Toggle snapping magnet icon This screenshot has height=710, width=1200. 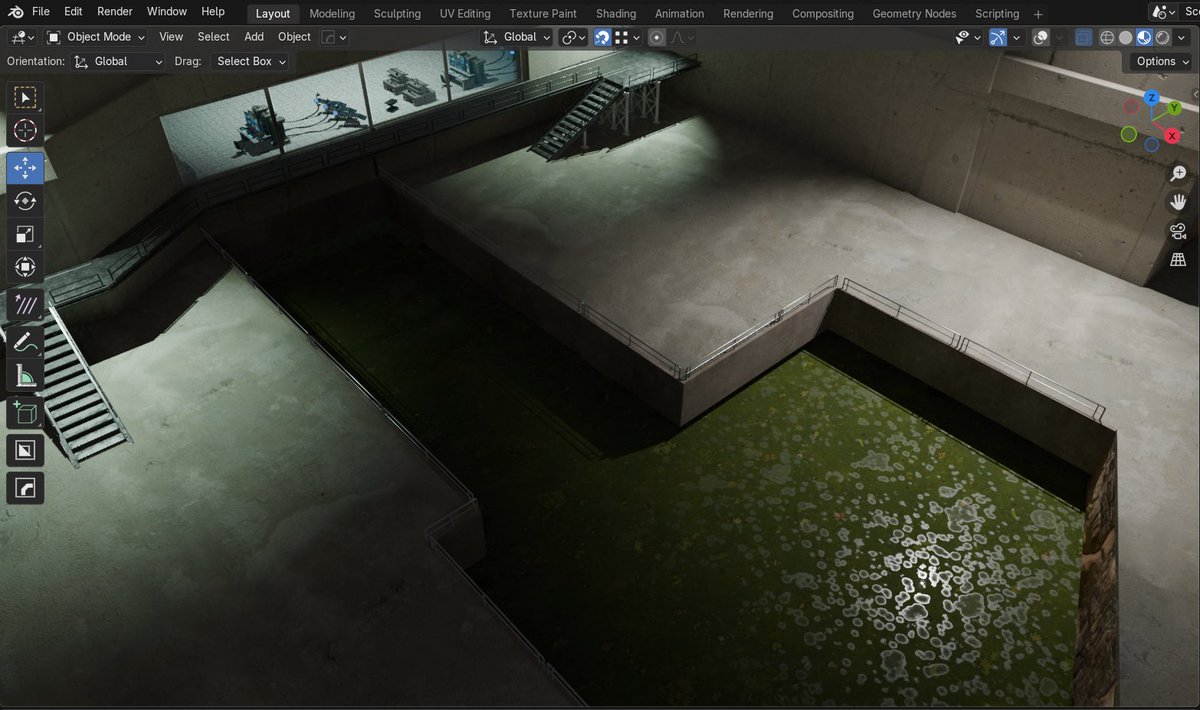click(603, 37)
